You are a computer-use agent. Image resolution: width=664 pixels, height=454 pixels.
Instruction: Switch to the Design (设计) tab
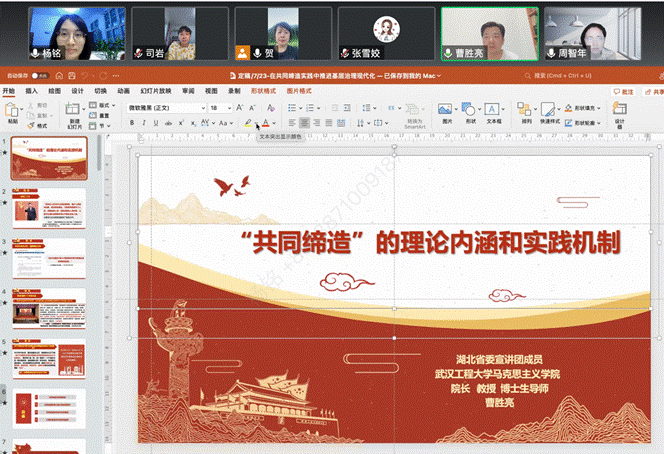point(77,91)
